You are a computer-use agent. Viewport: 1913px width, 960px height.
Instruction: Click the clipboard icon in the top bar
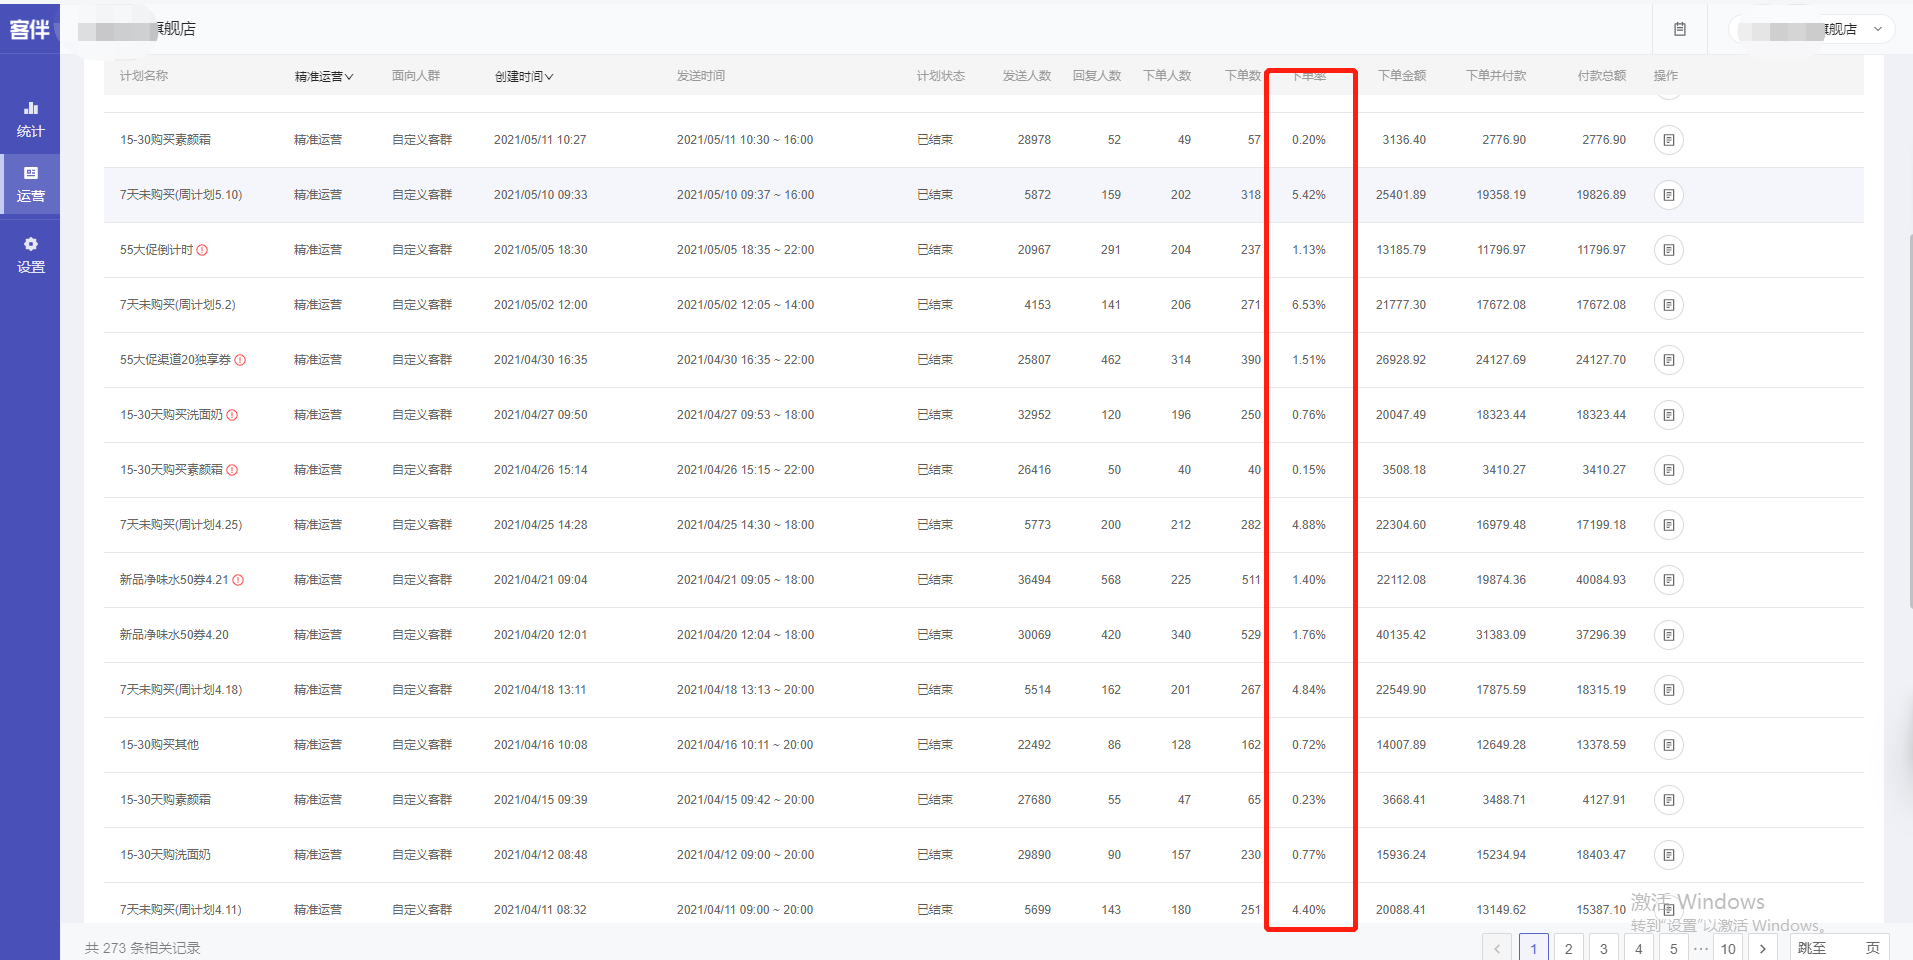(1680, 29)
